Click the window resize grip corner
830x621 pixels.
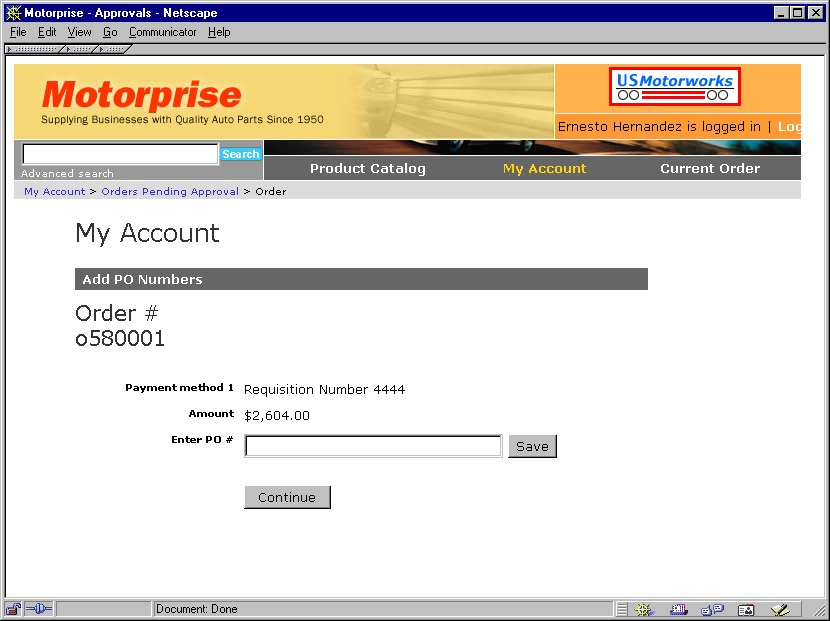[818, 610]
